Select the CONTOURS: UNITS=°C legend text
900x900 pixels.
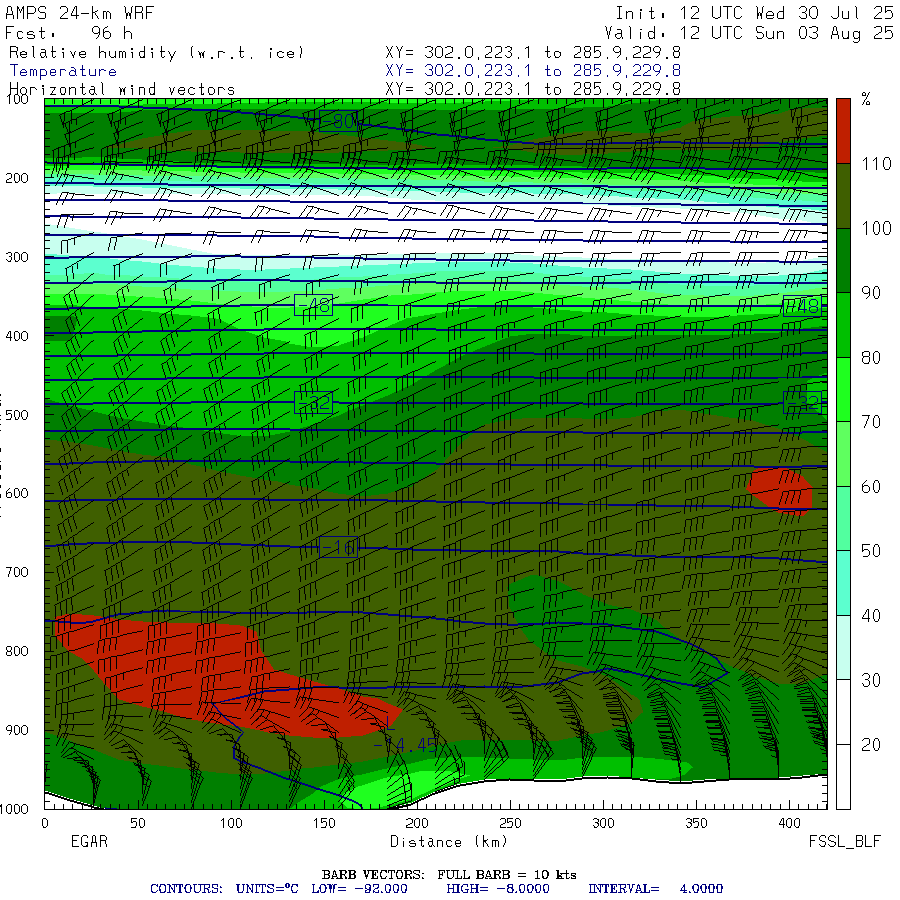(x=224, y=889)
